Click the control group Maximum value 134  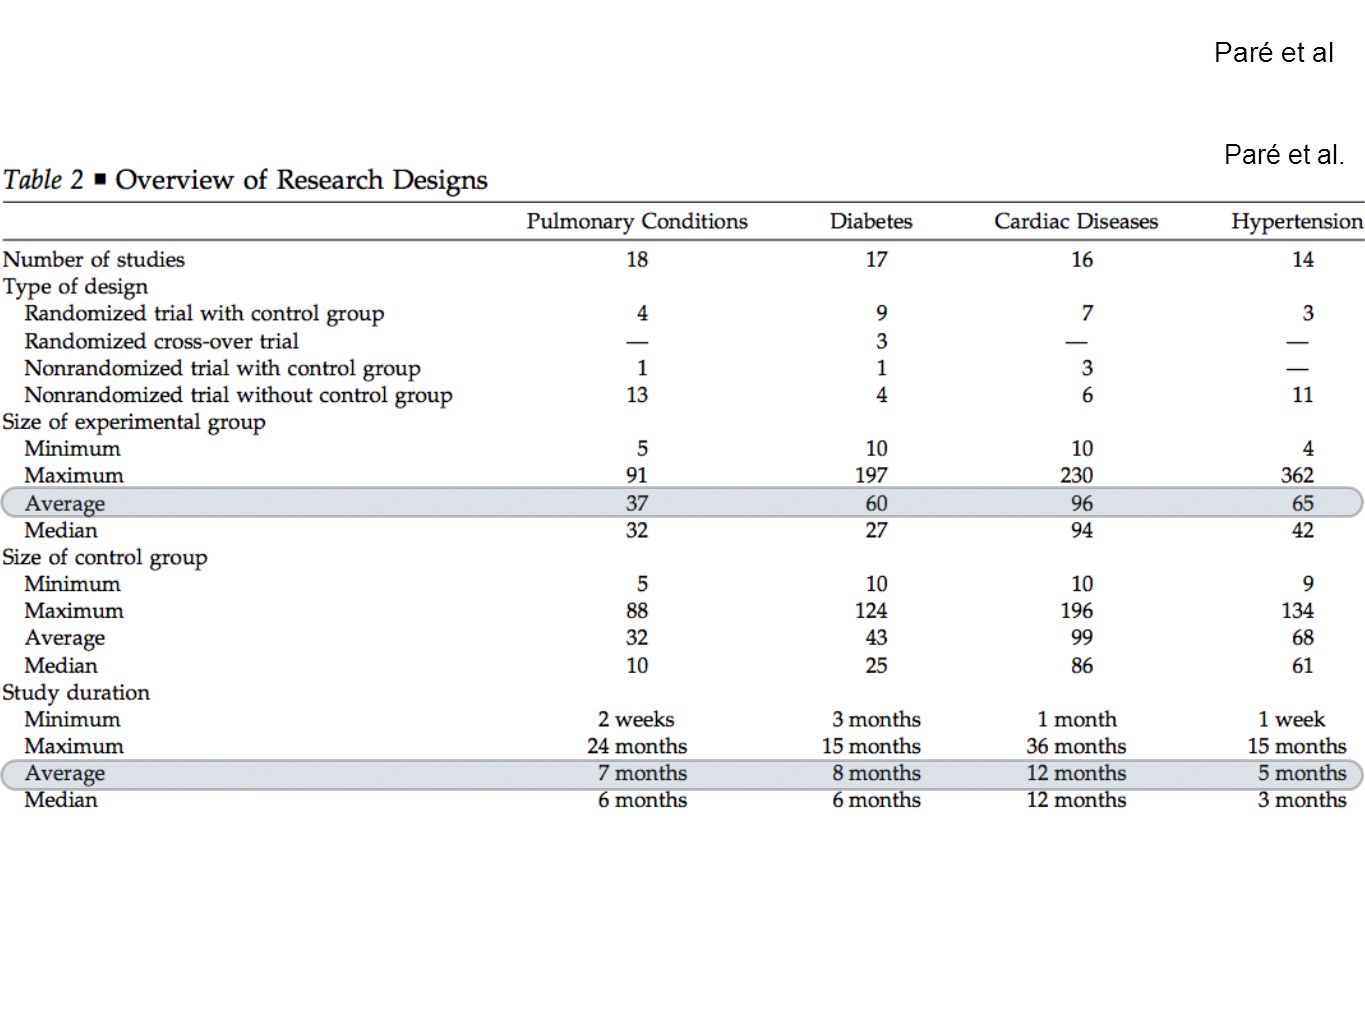click(x=1297, y=610)
